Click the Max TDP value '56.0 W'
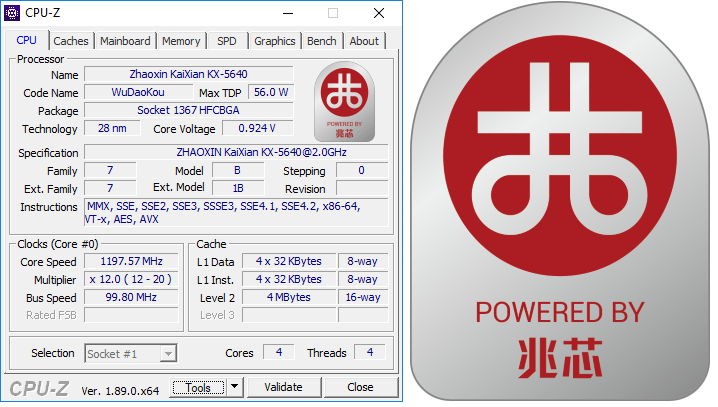The image size is (718, 407). (x=271, y=92)
